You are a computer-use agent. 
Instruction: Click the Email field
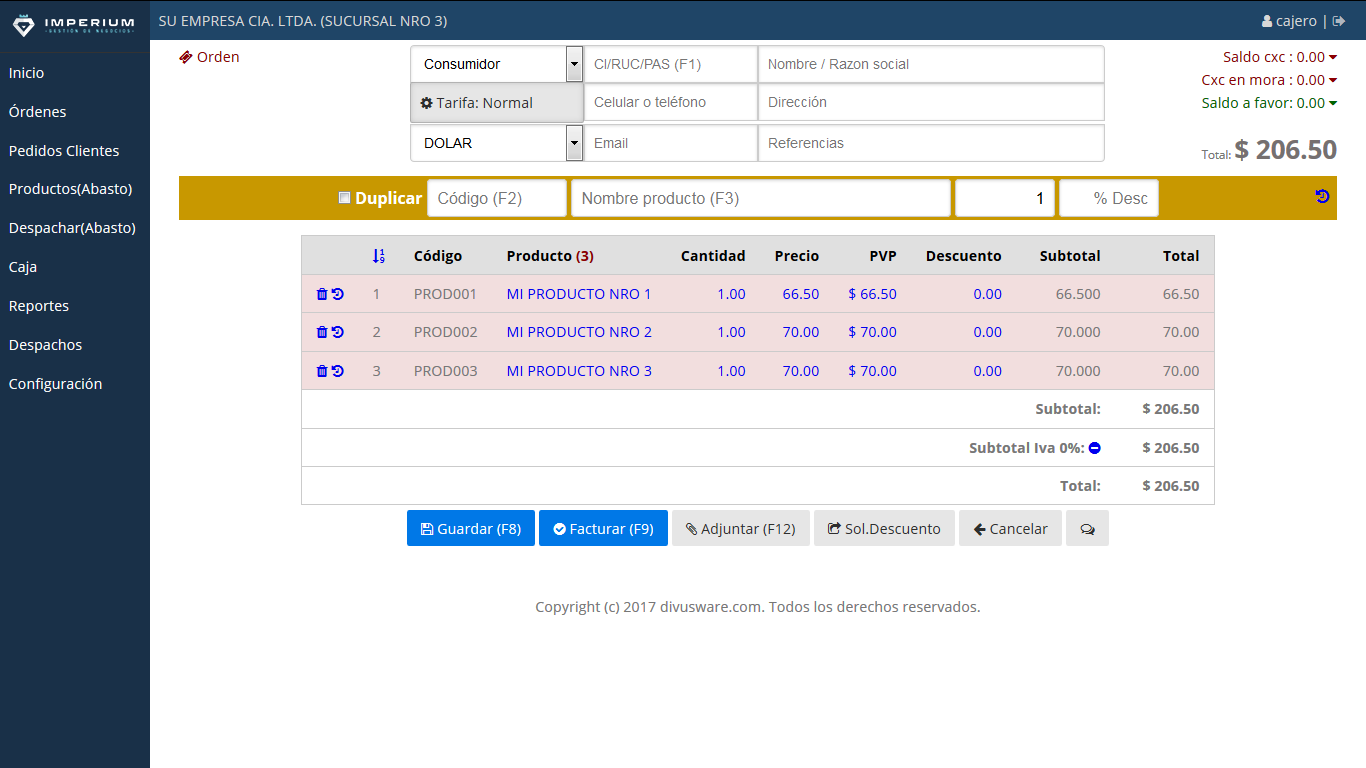point(671,143)
